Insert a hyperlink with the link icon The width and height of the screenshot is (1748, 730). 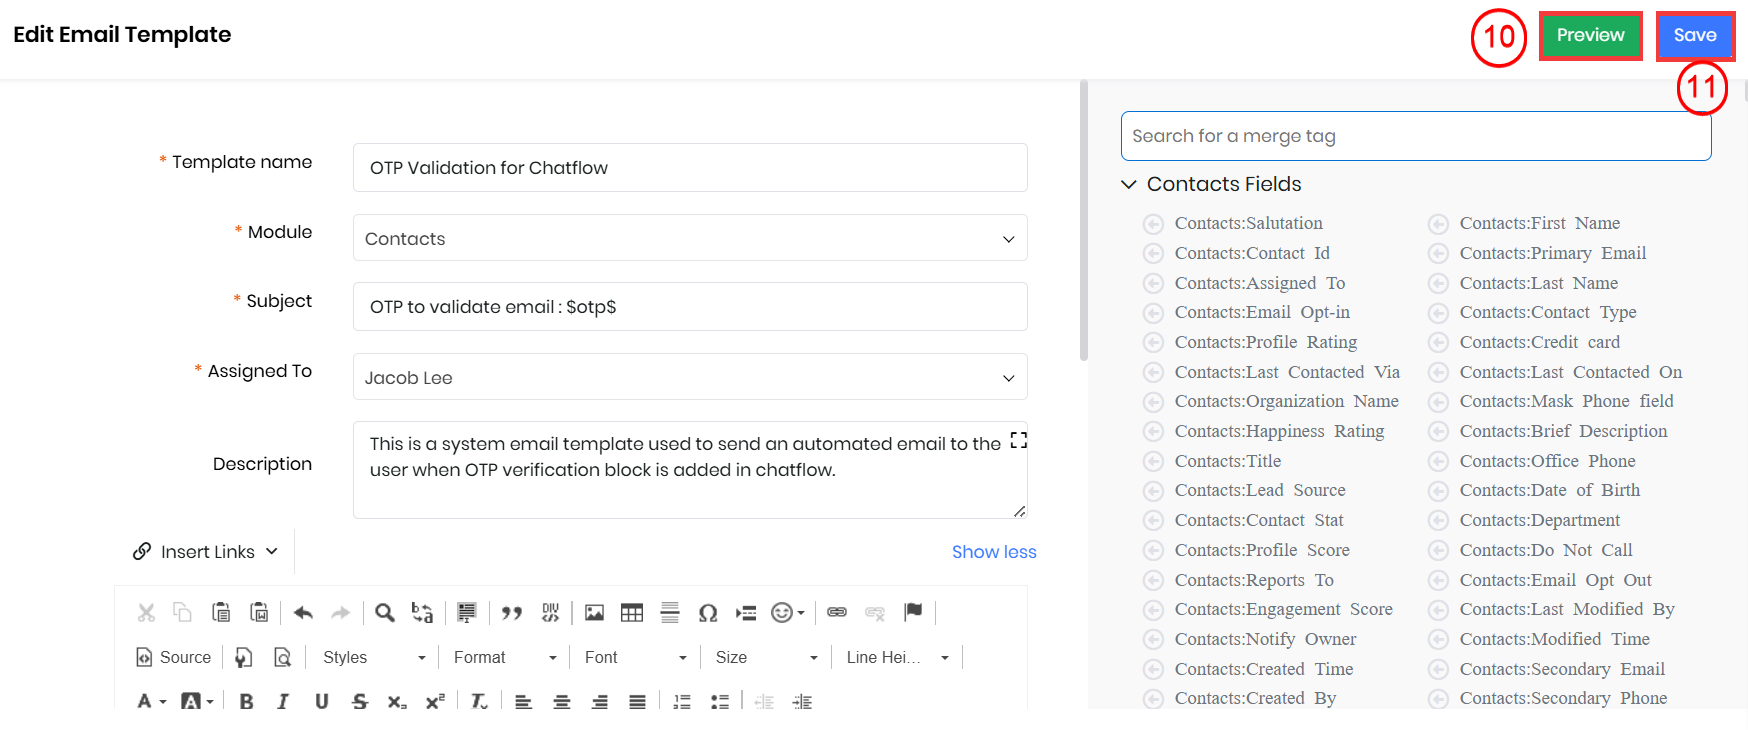point(837,612)
